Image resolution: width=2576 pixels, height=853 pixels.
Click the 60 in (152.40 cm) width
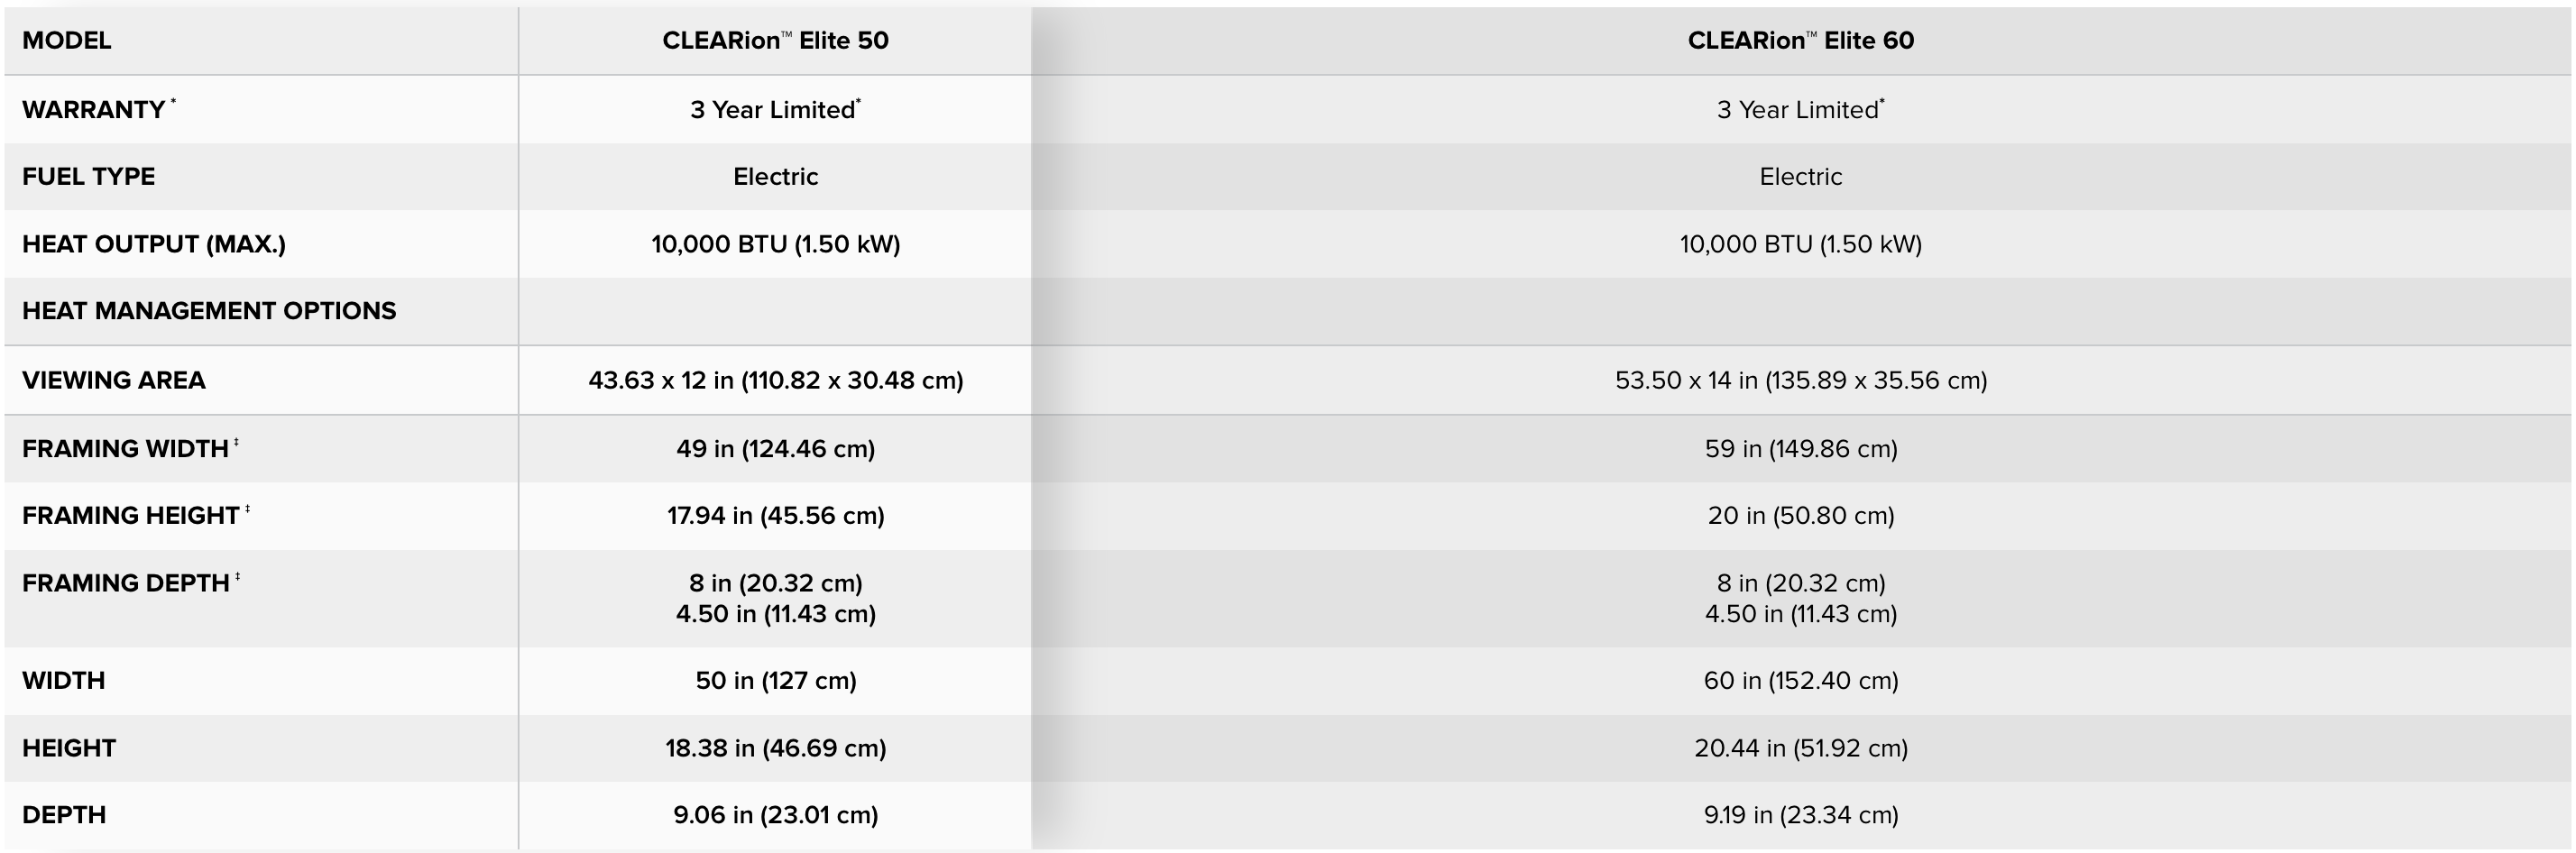coord(1800,680)
